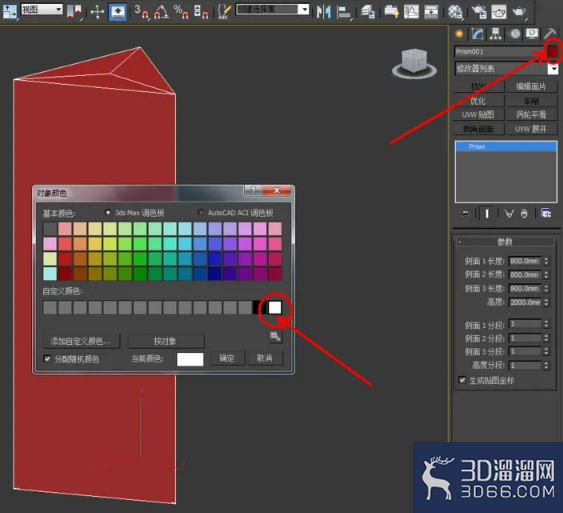Image resolution: width=563 pixels, height=513 pixels.
Task: Click the Select by Color icon
Action: 275,336
